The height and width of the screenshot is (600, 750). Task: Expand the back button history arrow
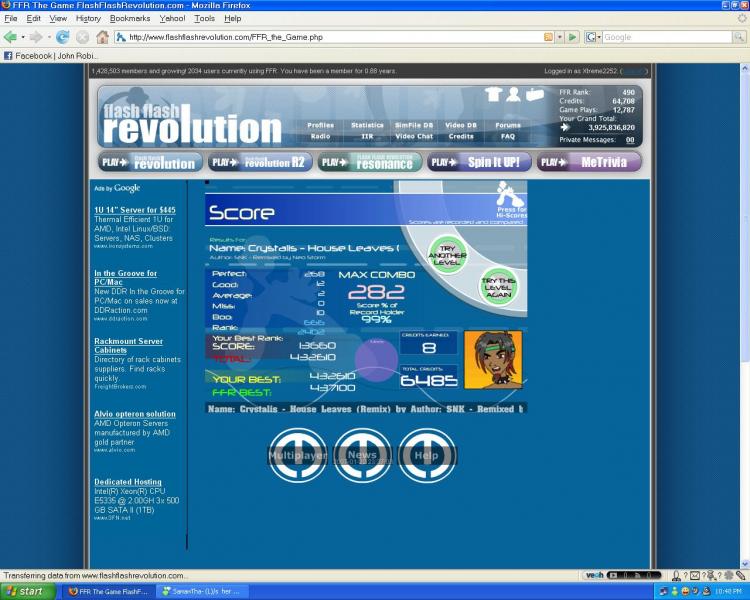point(22,37)
